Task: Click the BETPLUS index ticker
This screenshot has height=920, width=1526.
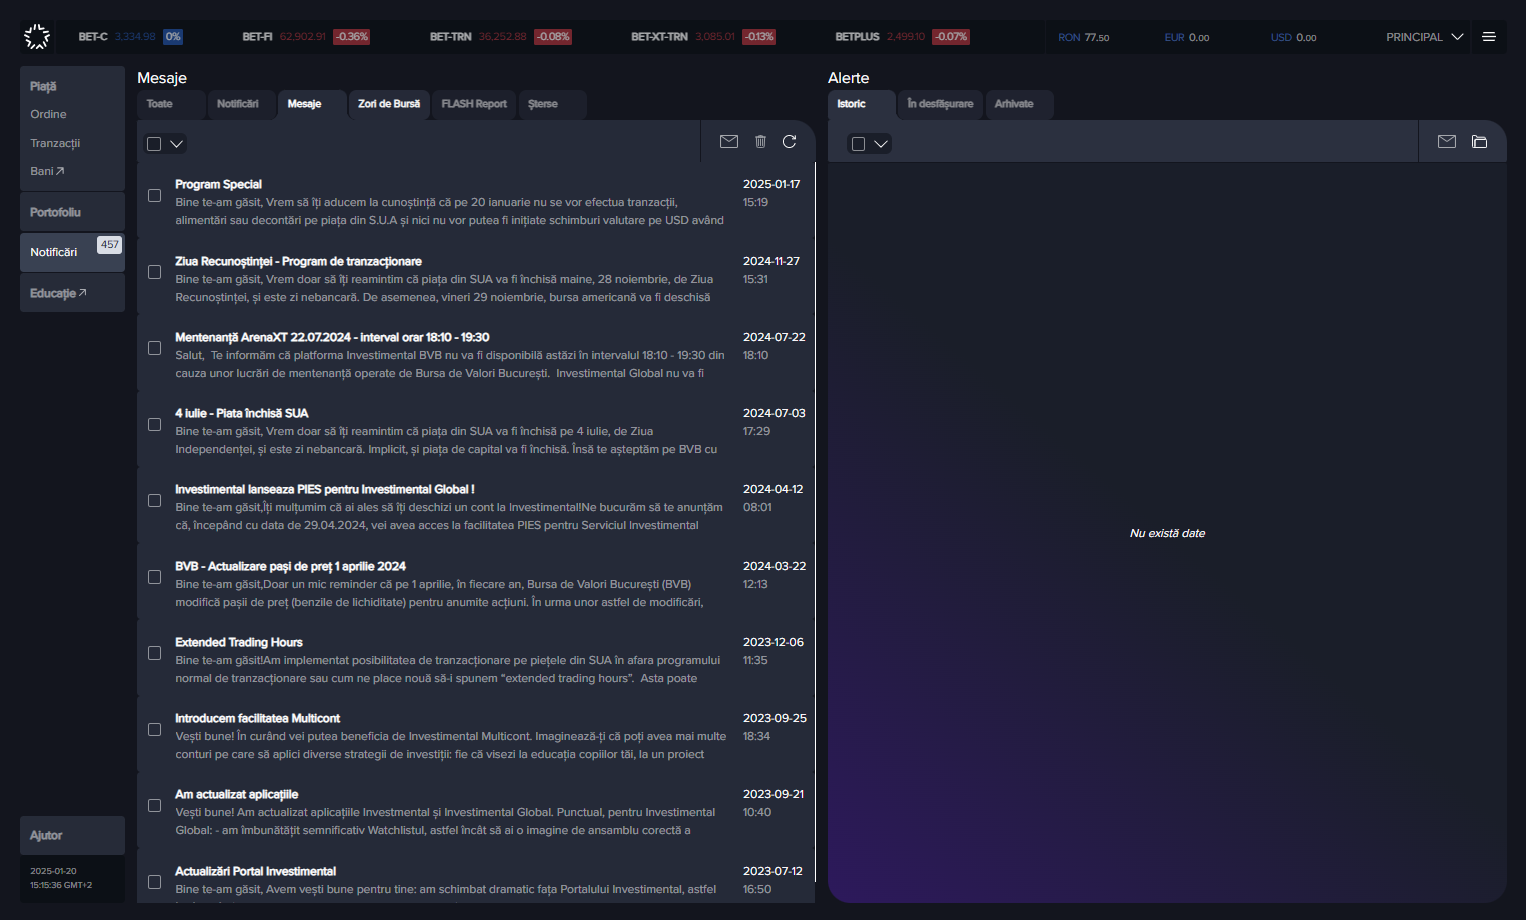Action: [902, 37]
